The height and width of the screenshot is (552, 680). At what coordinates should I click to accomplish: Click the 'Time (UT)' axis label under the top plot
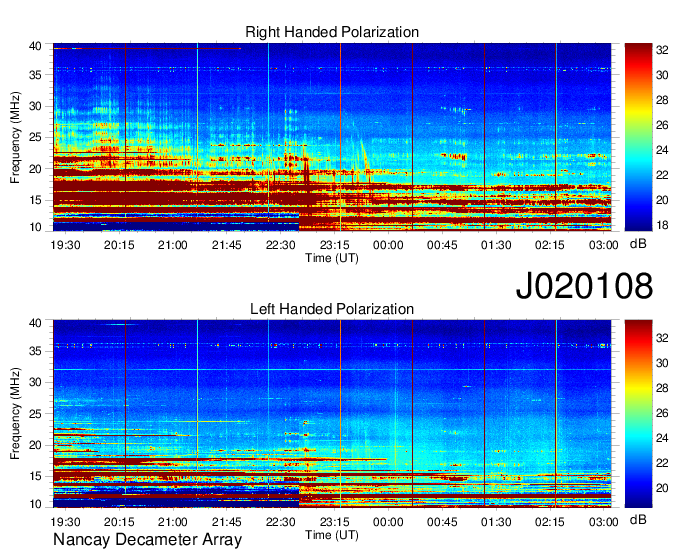point(332,258)
